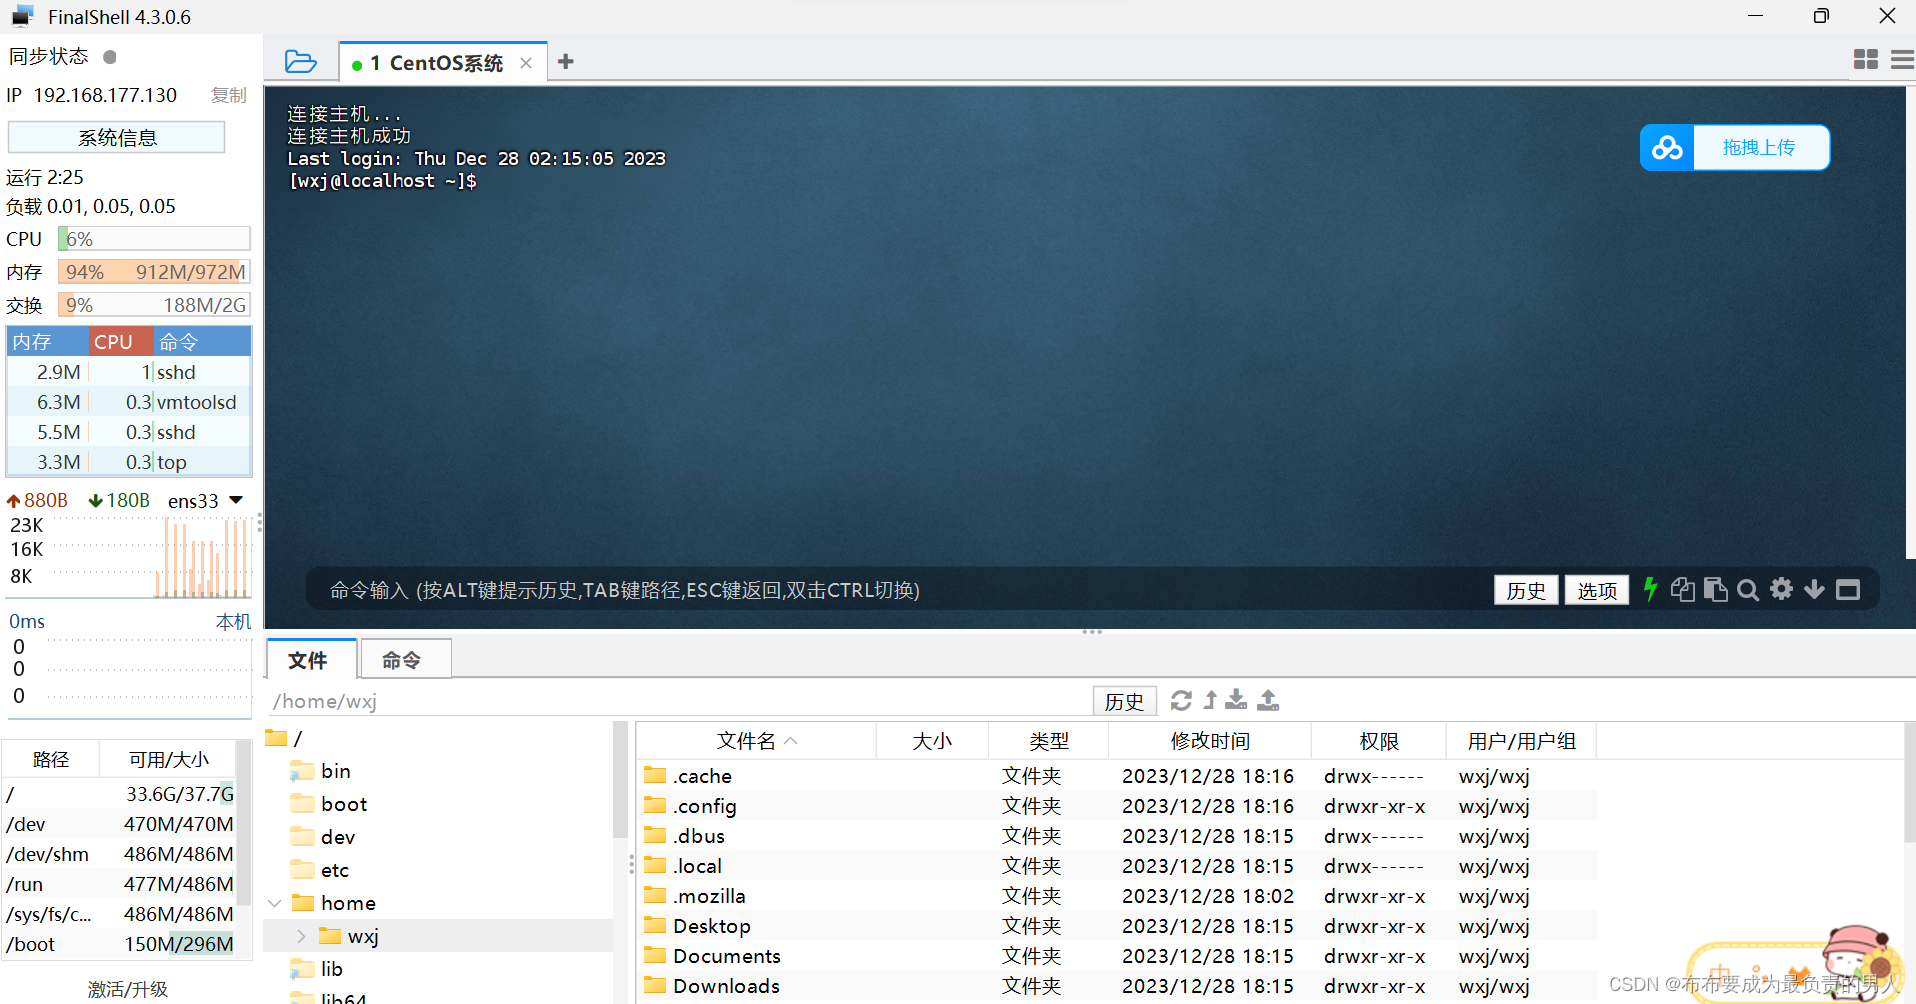Go to parent directory icon
1916x1004 pixels.
click(x=1210, y=700)
